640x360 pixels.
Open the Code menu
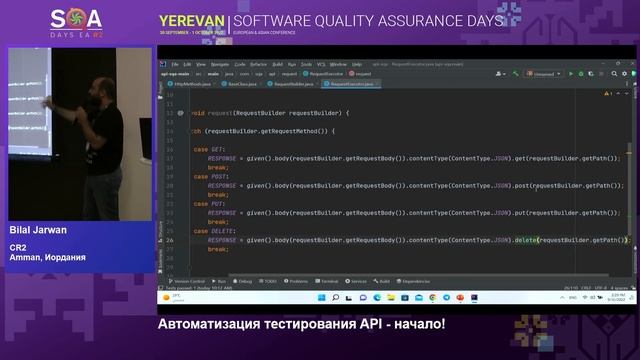pyautogui.click(x=240, y=64)
